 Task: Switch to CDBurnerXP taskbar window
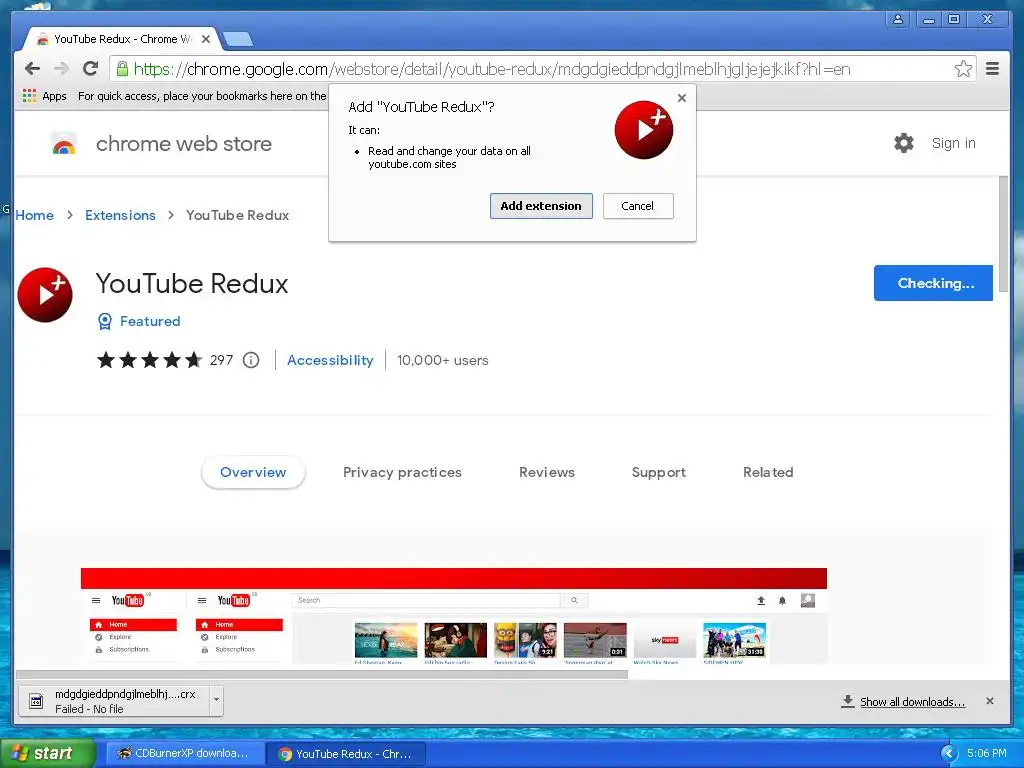pyautogui.click(x=185, y=753)
